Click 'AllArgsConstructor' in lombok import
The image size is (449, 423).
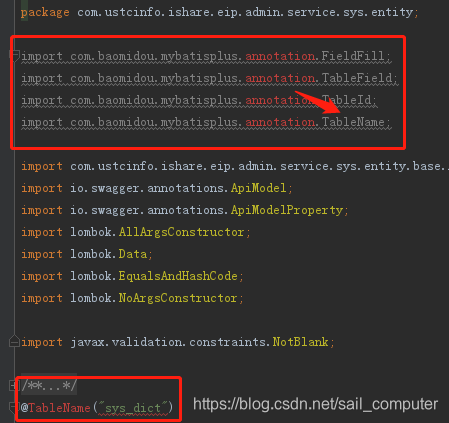pos(181,232)
